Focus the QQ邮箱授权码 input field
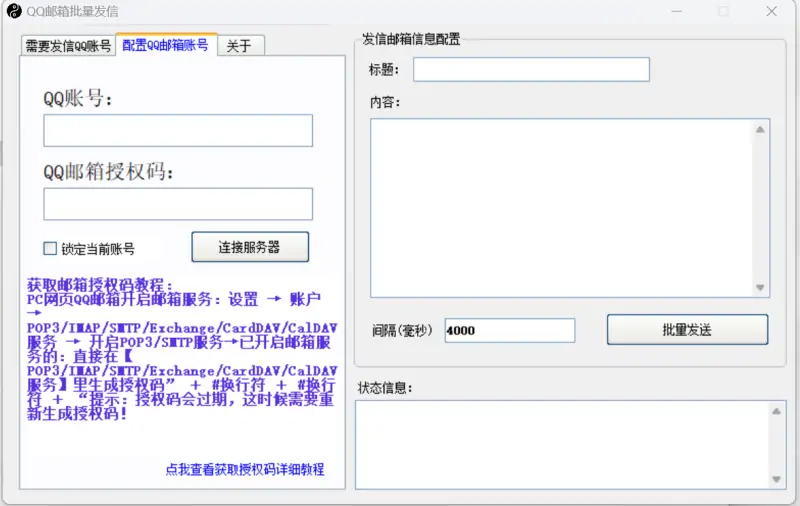The width and height of the screenshot is (800, 506). tap(178, 204)
